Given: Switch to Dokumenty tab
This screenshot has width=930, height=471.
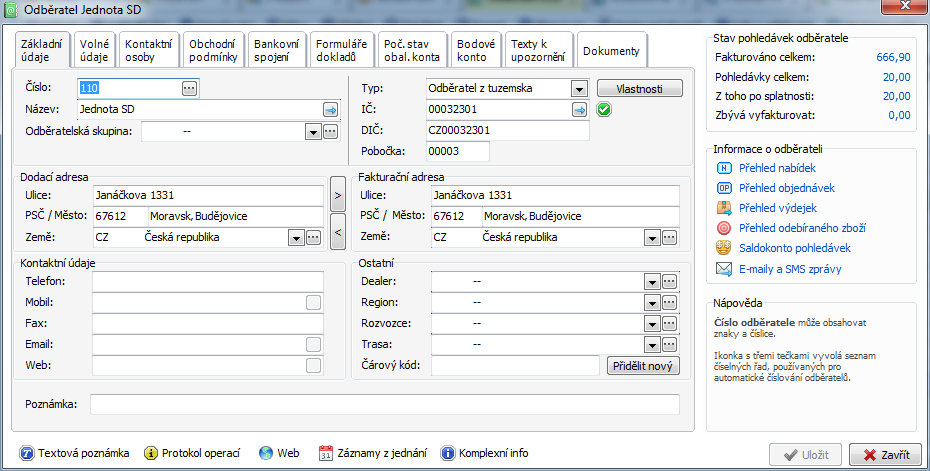Looking at the screenshot, I should 611,51.
